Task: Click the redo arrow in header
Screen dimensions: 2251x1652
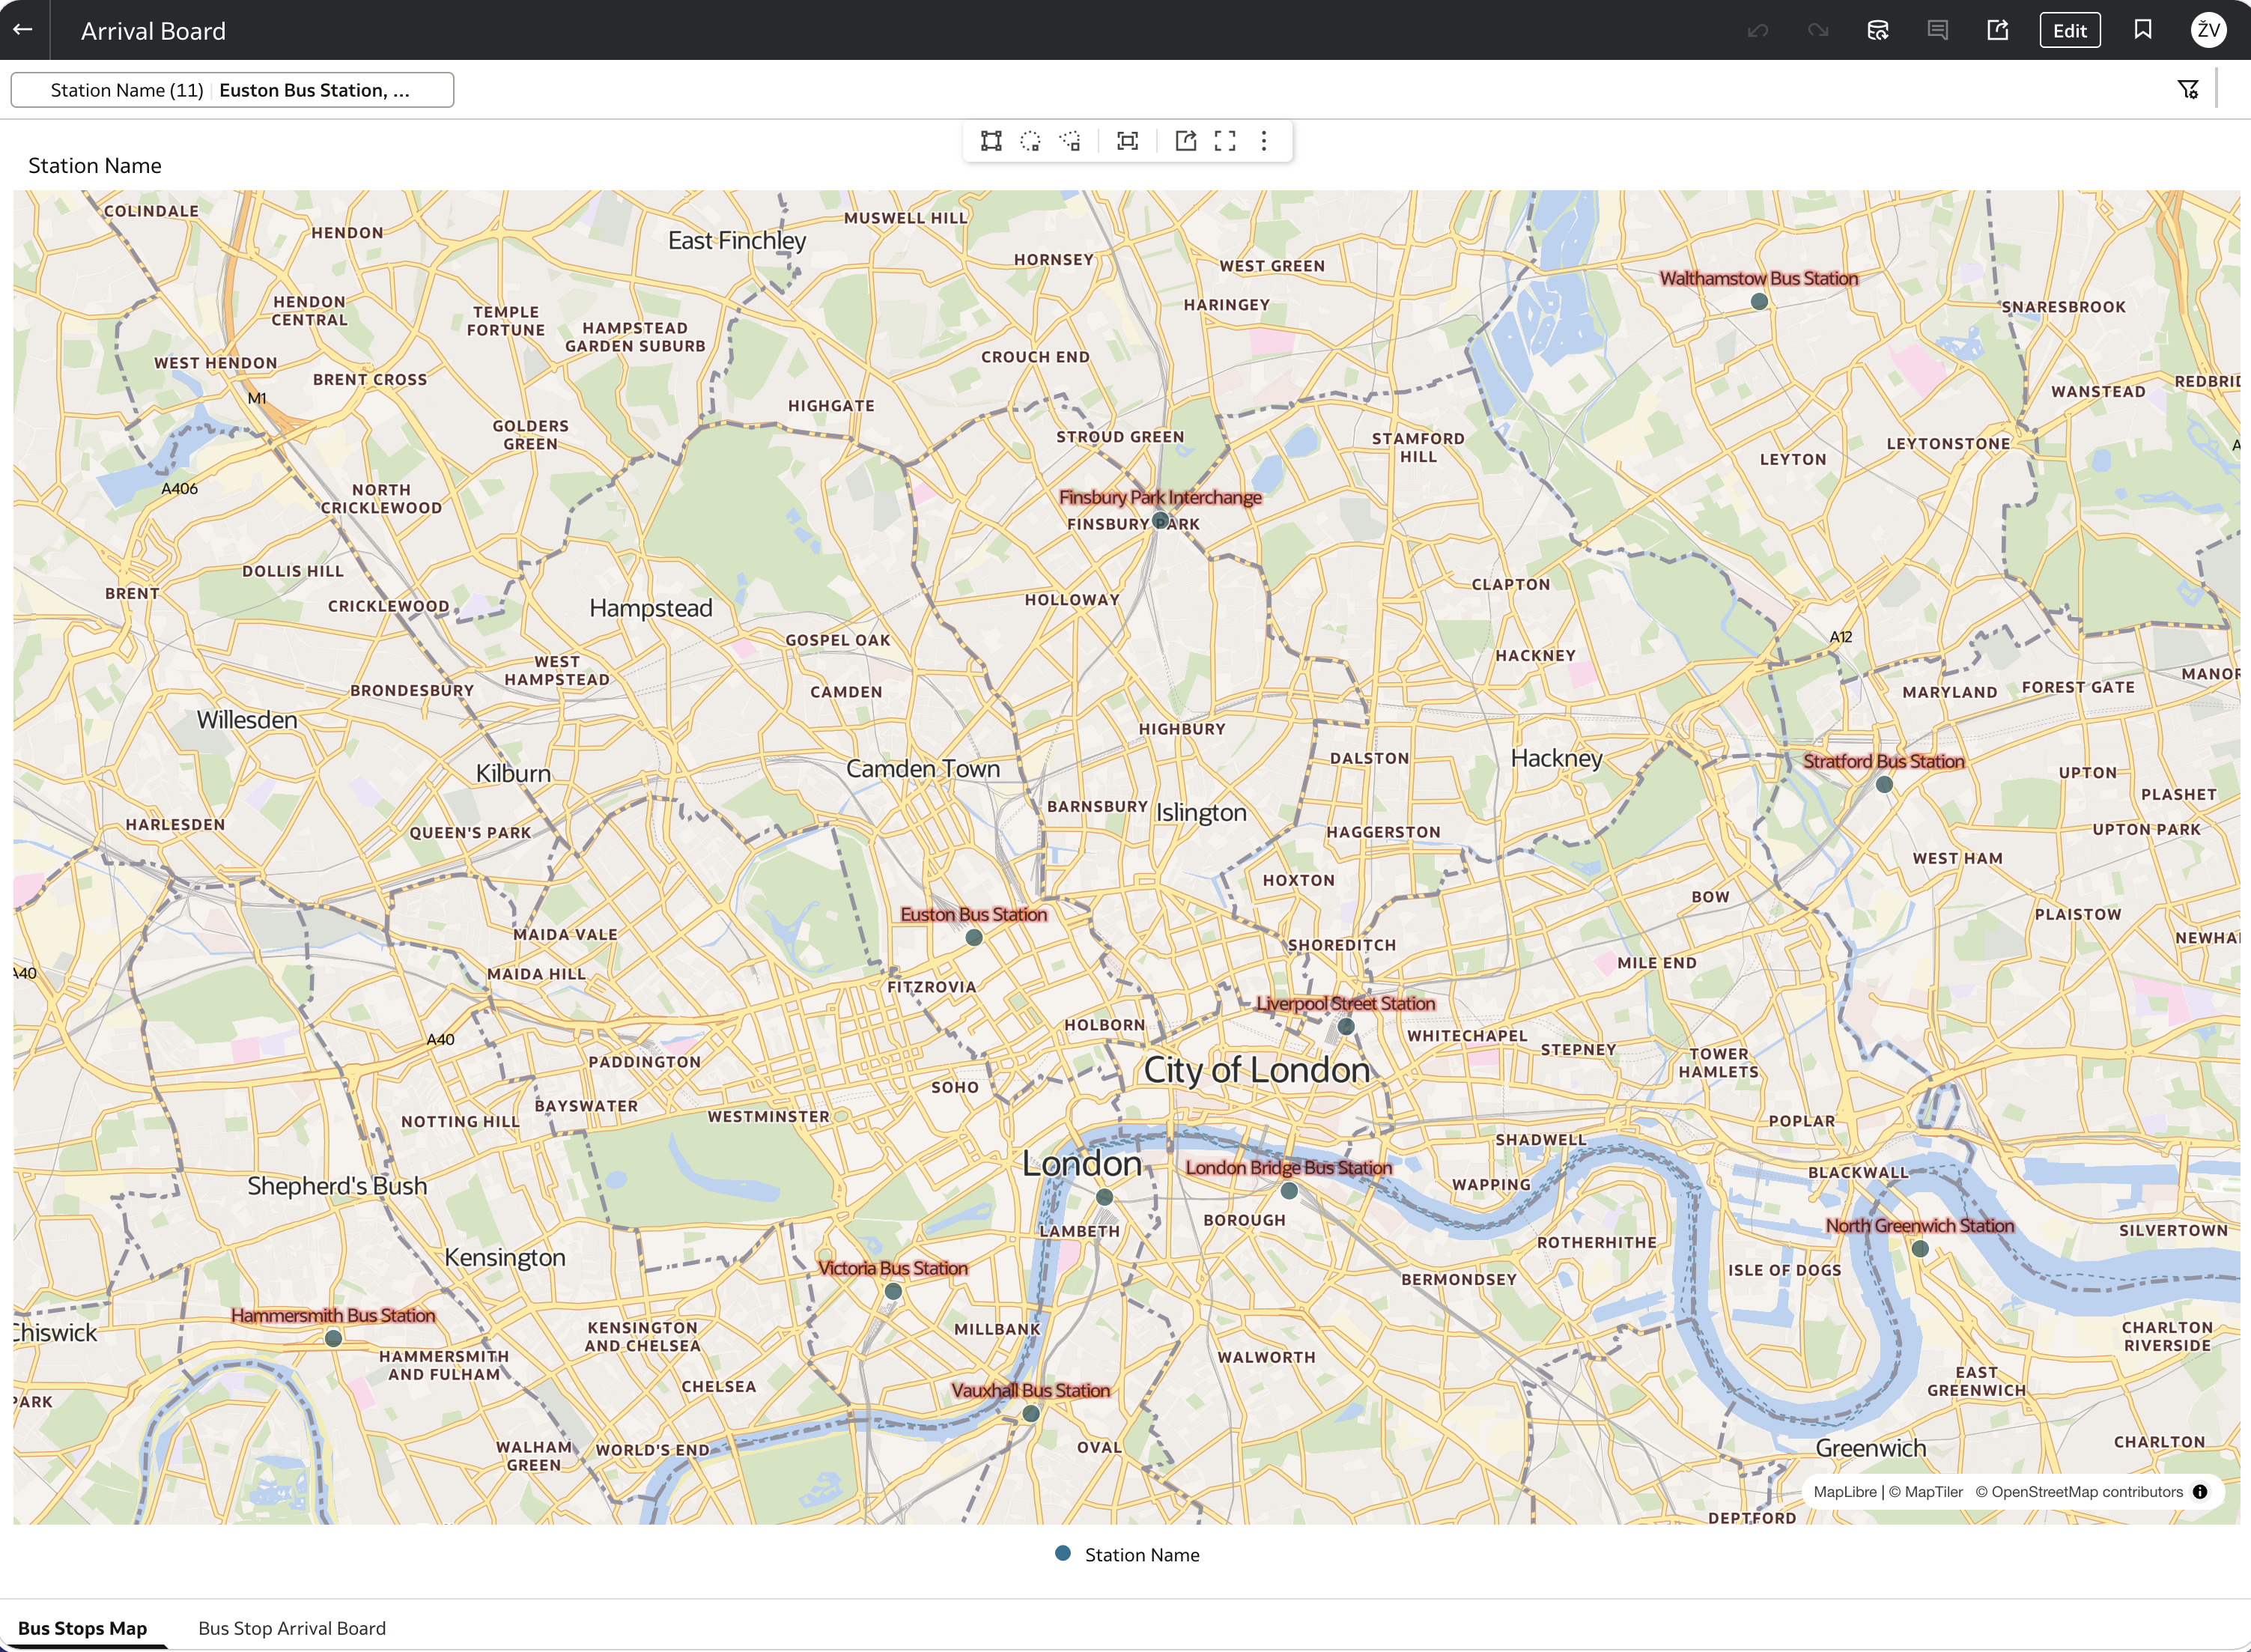Action: 1818,31
